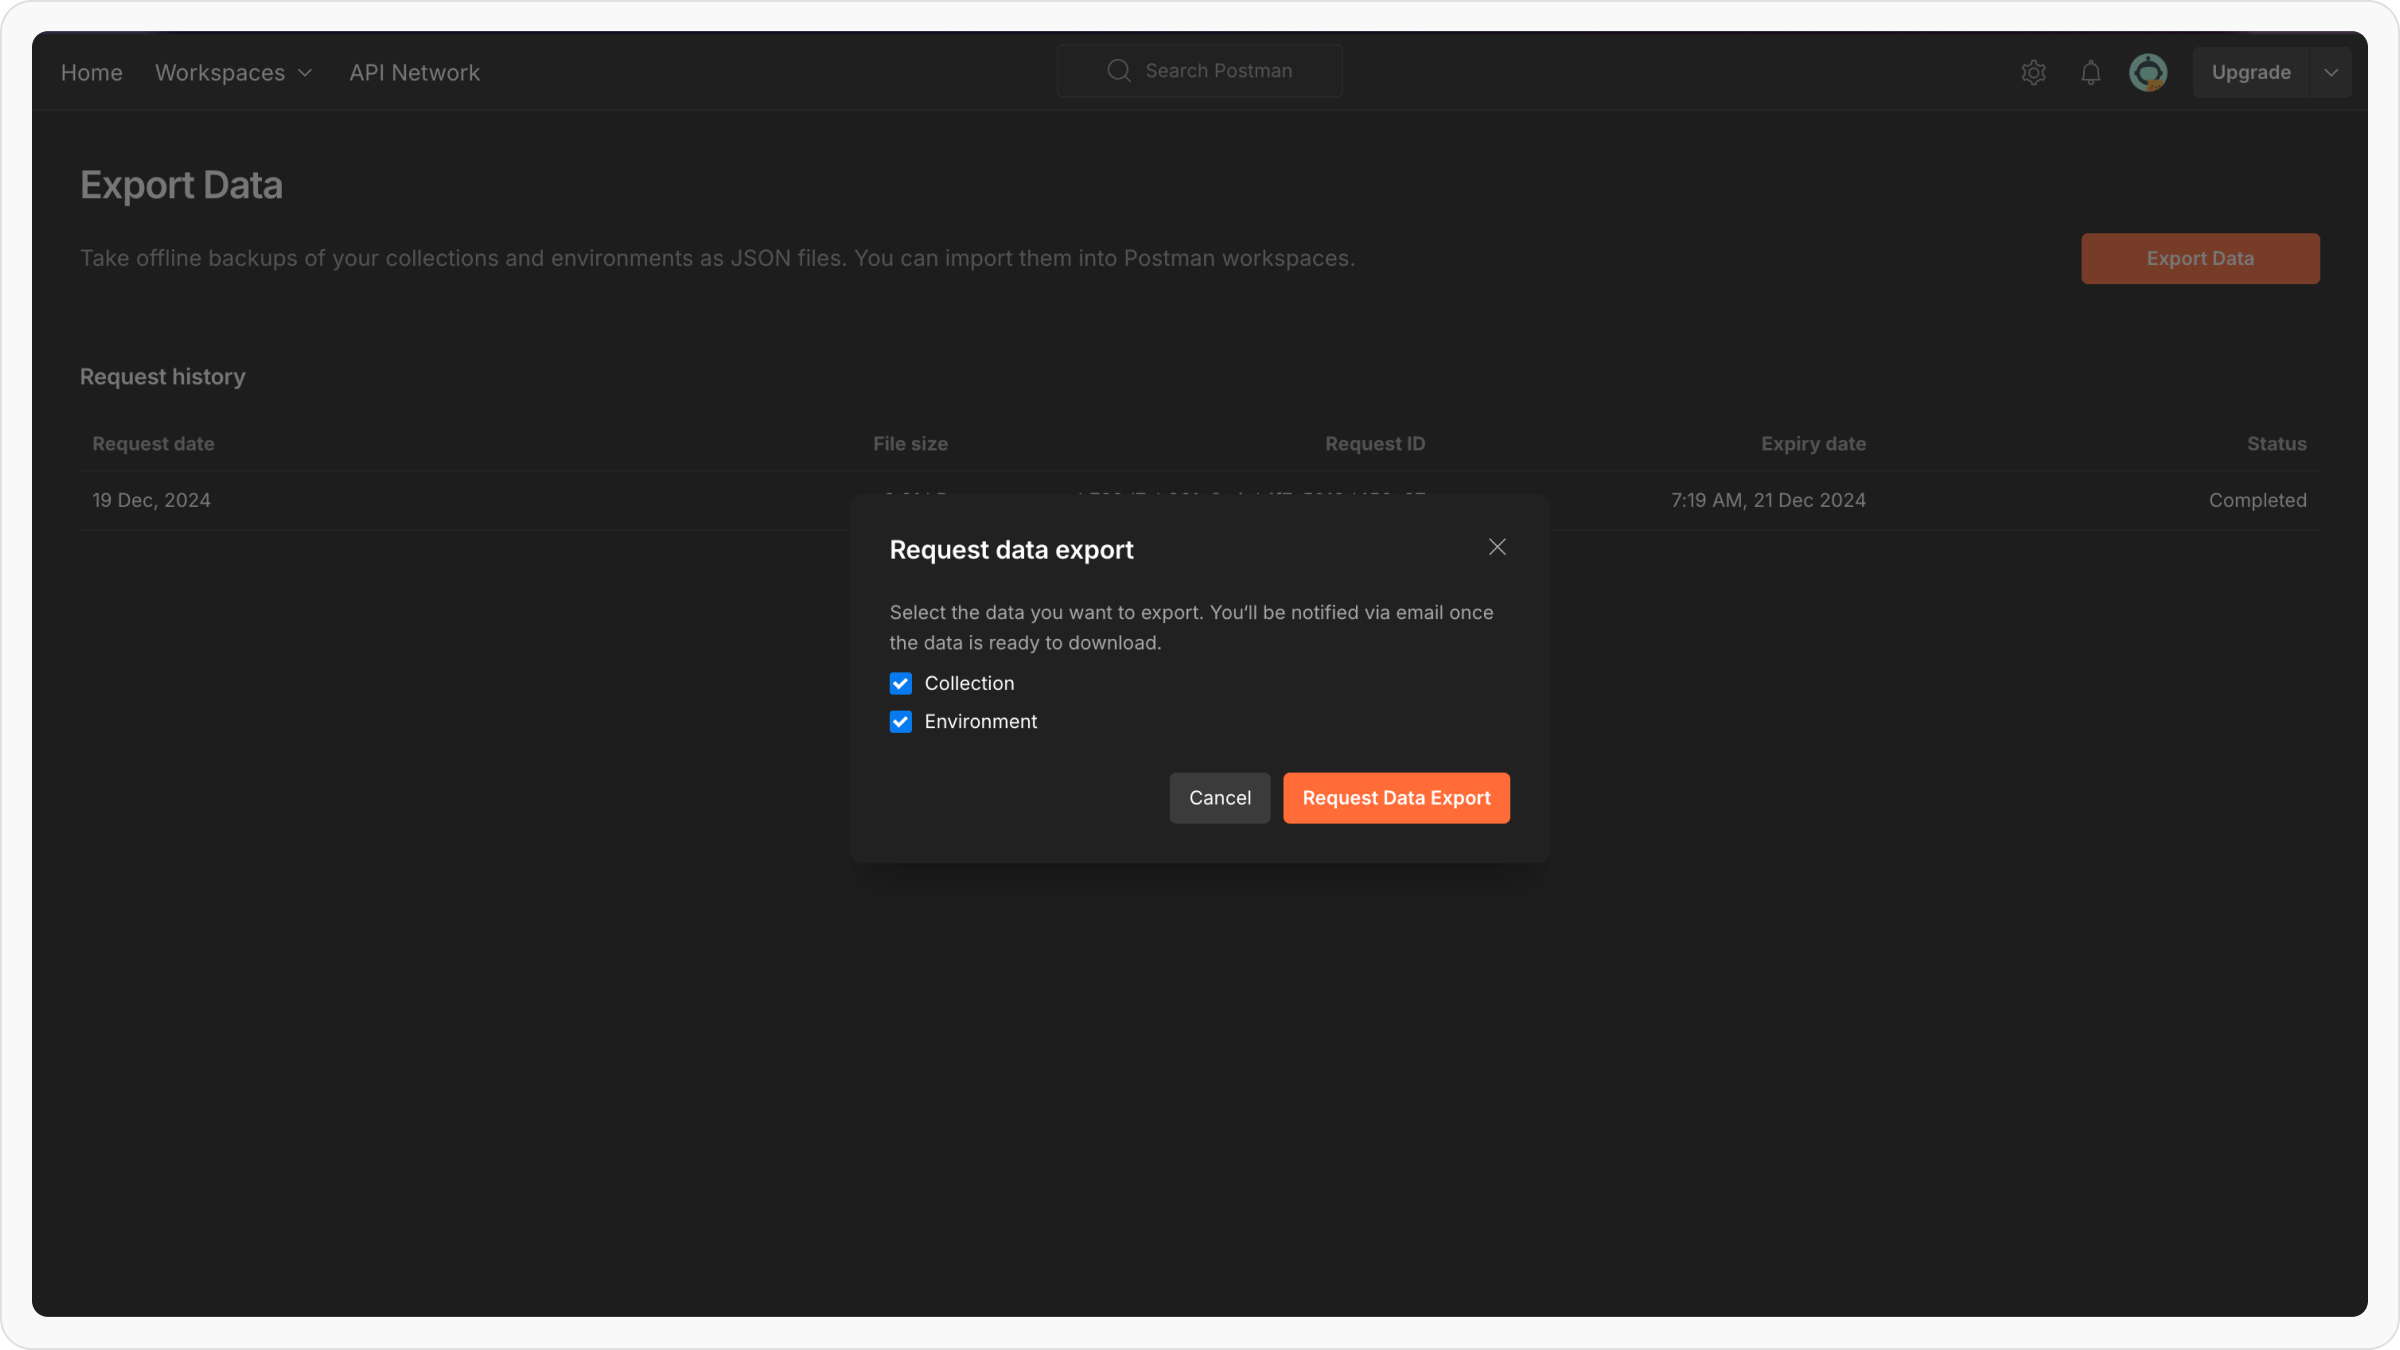Click the search magnifier icon
This screenshot has height=1350, width=2400.
point(1118,71)
